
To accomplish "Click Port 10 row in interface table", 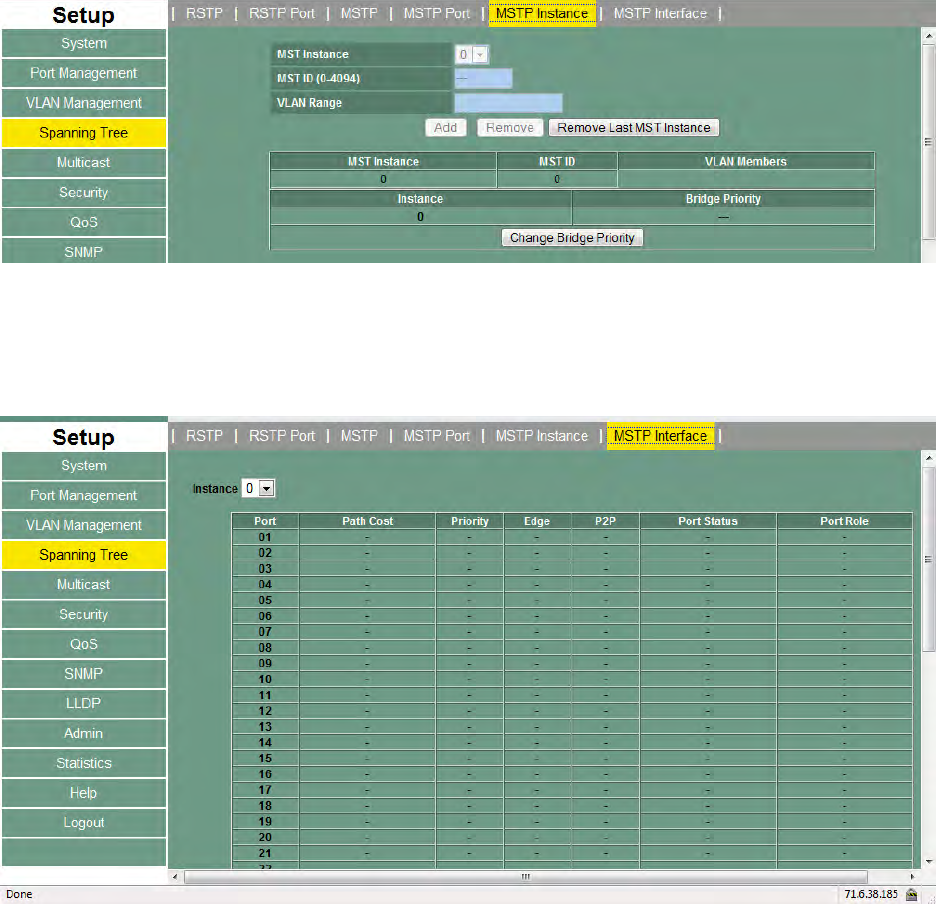I will click(x=572, y=679).
